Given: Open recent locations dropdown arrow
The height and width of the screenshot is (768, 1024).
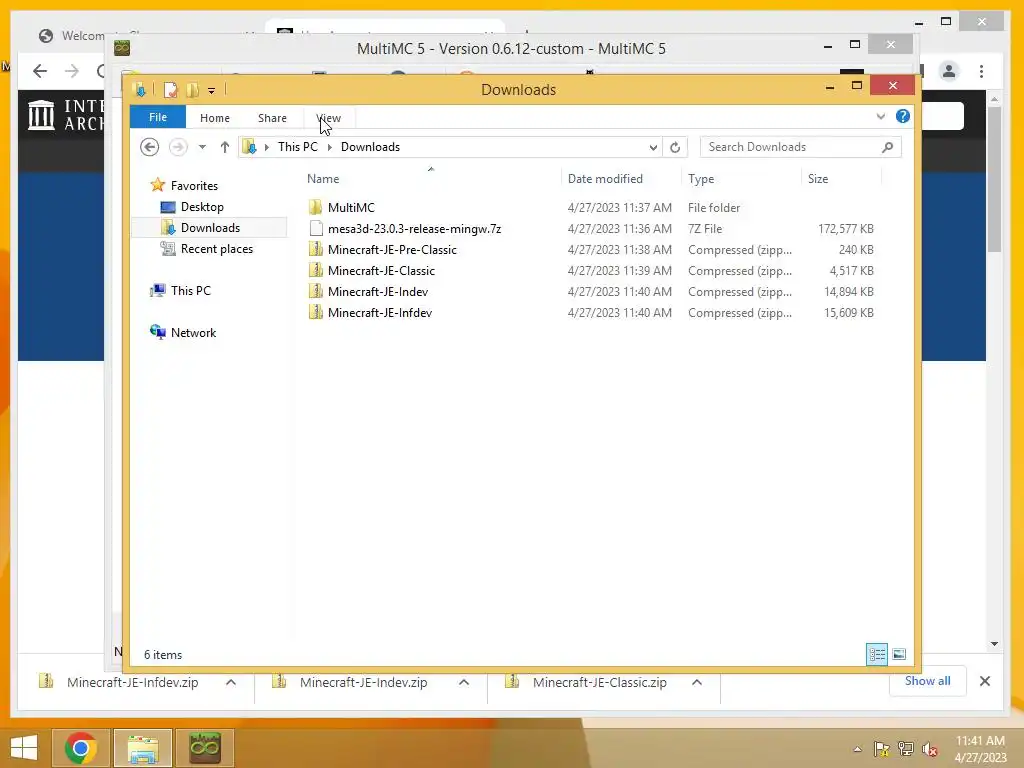Looking at the screenshot, I should [202, 147].
